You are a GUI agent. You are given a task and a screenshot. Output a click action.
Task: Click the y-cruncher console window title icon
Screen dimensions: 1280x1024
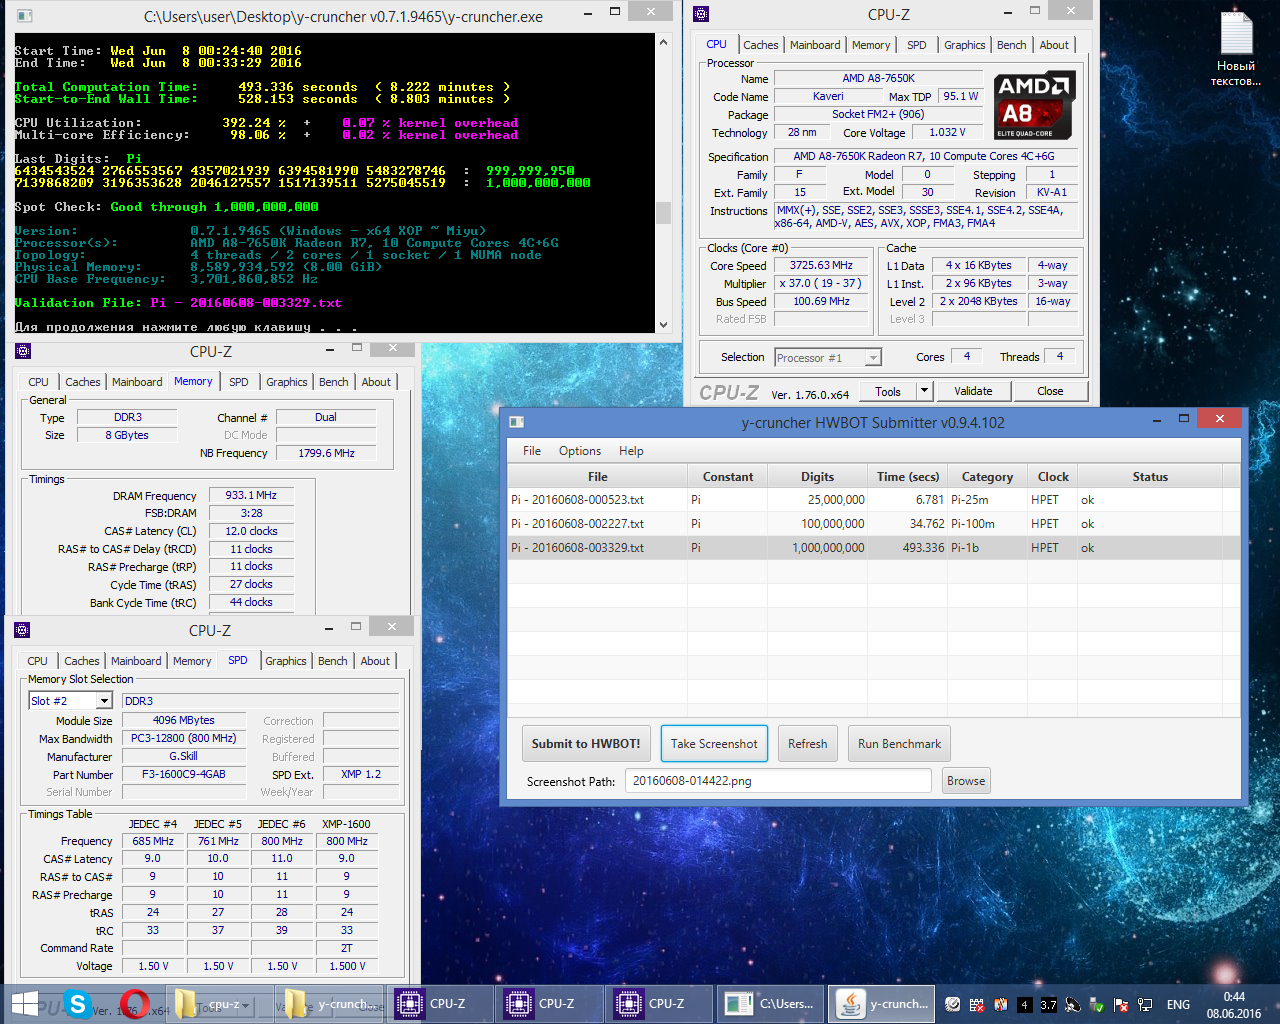click(x=25, y=16)
